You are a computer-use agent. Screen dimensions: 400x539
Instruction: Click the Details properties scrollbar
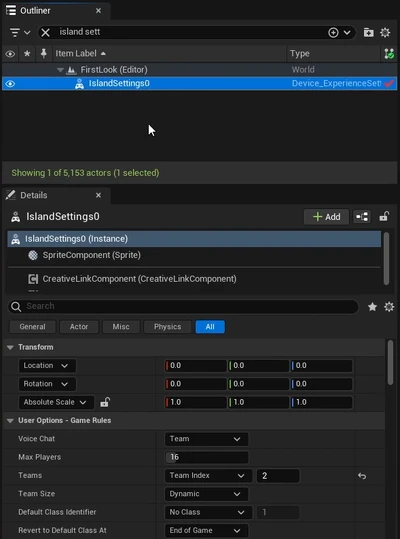390,362
